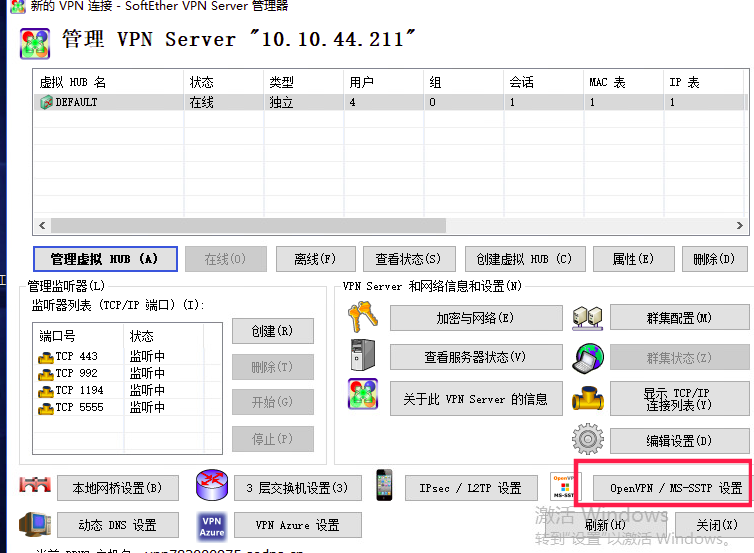Click the server tower icon beside 查看服务器状态
The height and width of the screenshot is (553, 754).
(363, 355)
